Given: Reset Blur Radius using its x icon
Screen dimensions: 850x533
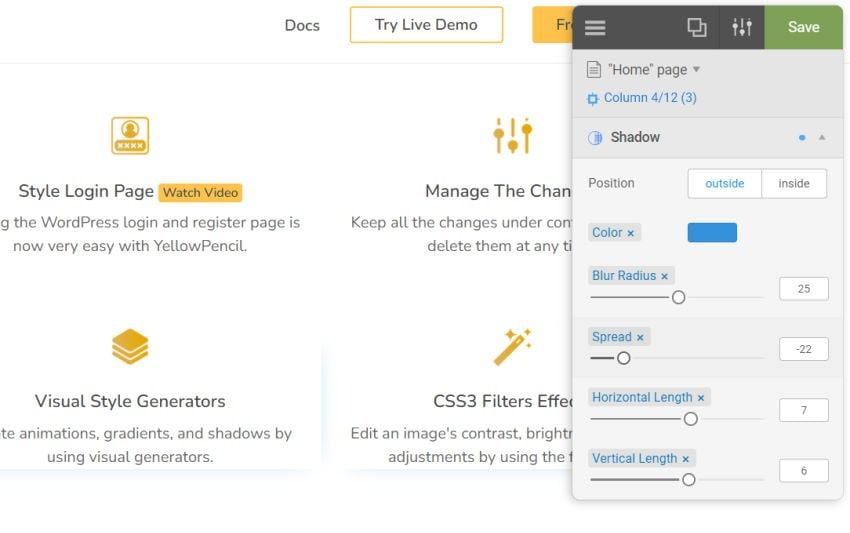Looking at the screenshot, I should tap(664, 276).
